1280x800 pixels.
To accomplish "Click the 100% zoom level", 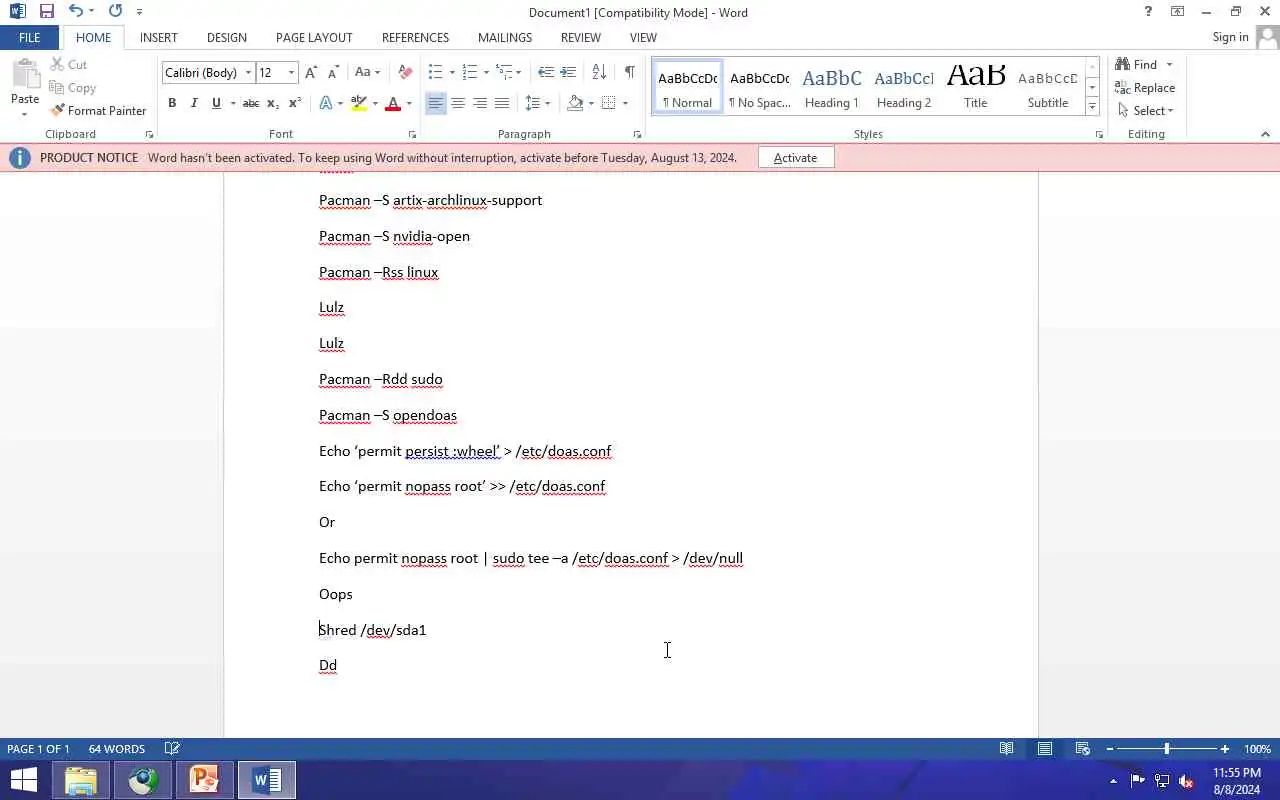I will (1257, 748).
